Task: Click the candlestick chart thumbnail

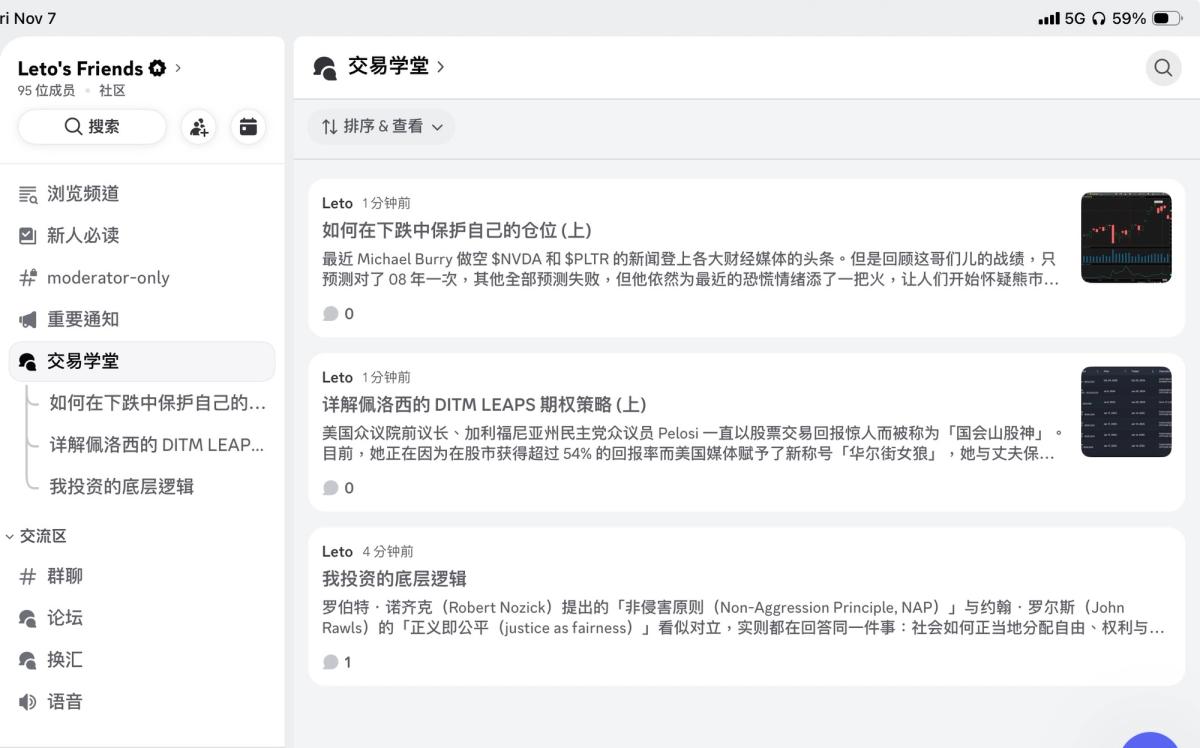Action: point(1126,238)
